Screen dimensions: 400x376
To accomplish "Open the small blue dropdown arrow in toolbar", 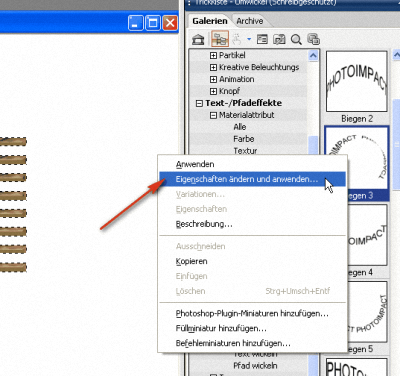I will click(249, 39).
